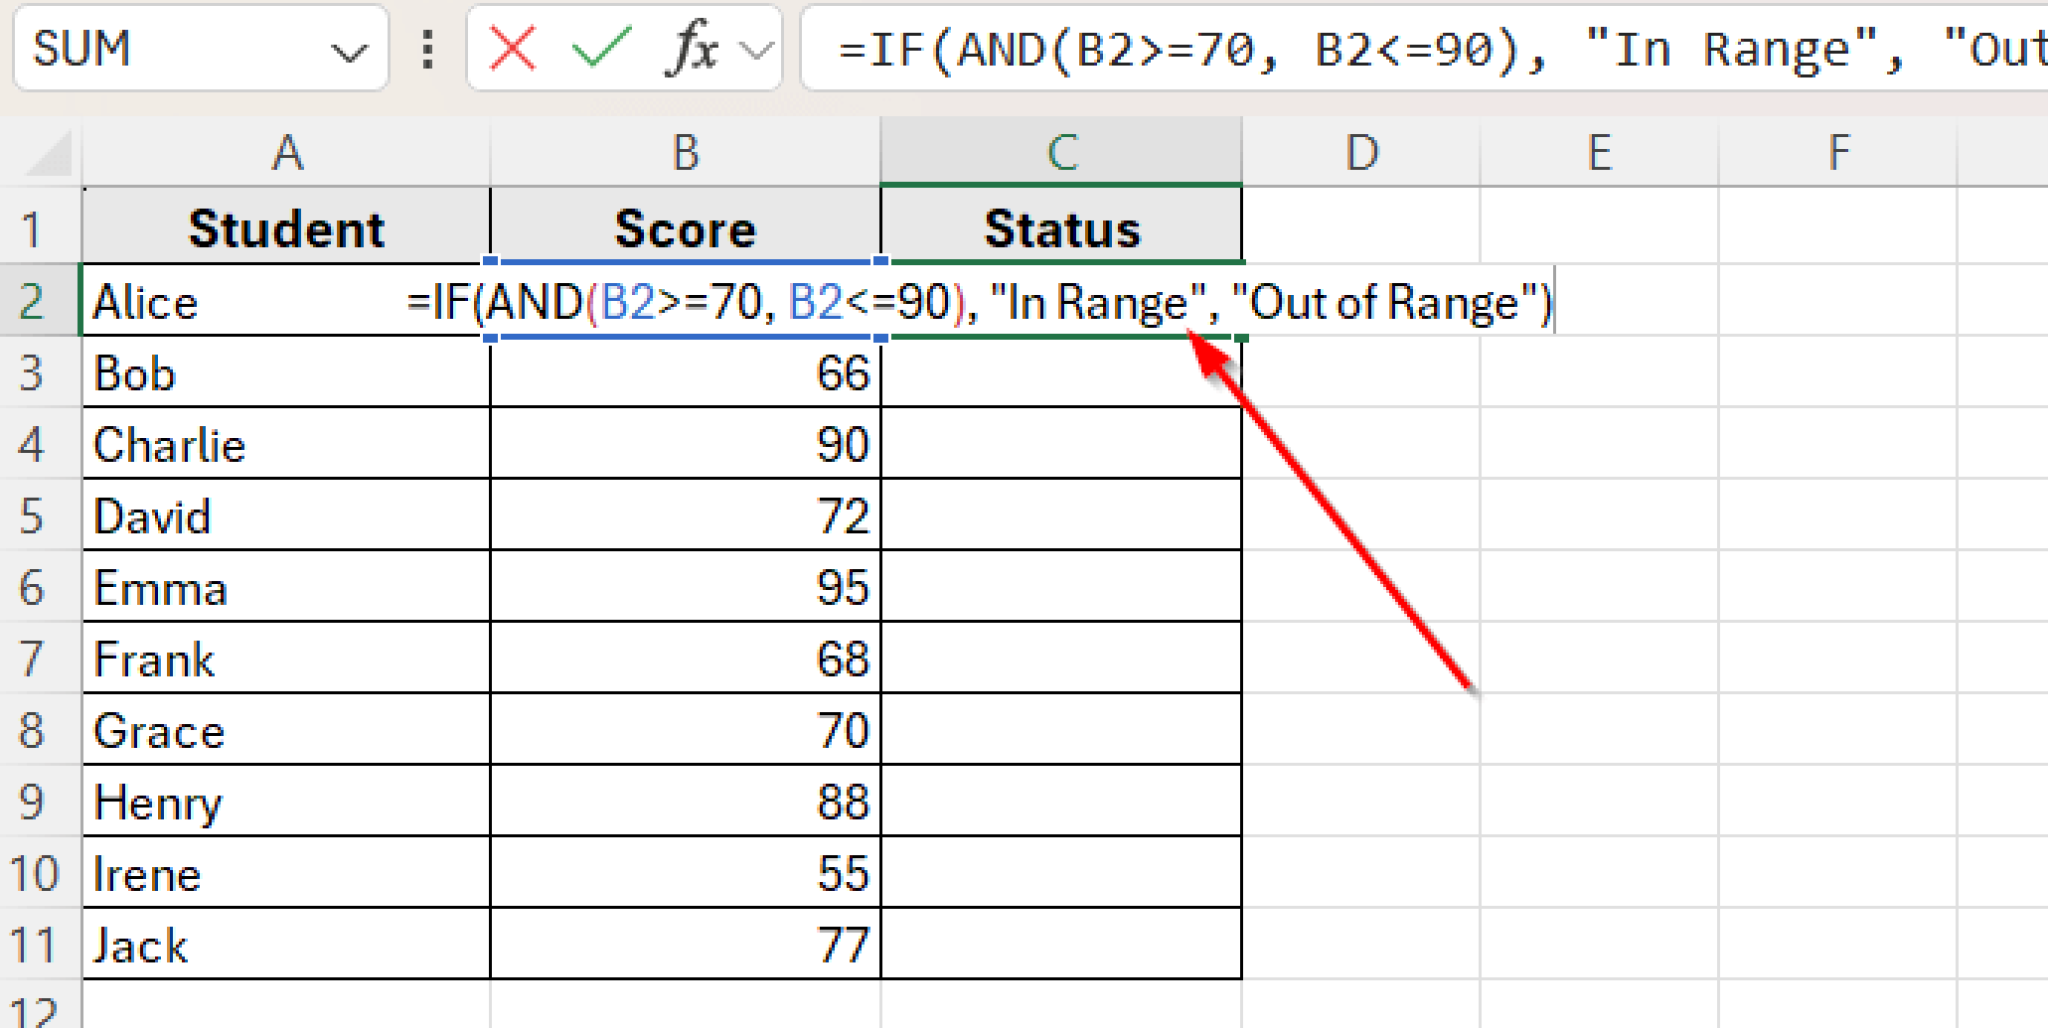Select column A header
This screenshot has height=1028, width=2048.
pyautogui.click(x=287, y=153)
